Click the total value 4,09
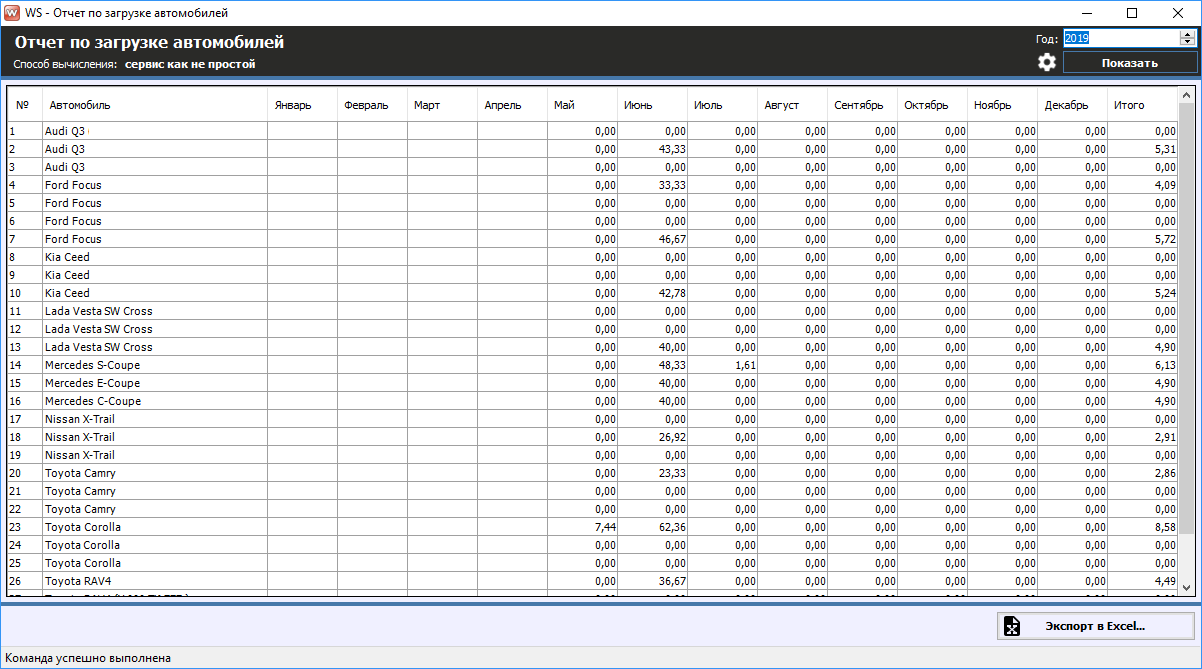Screen dimensions: 1202x669 coord(1165,185)
